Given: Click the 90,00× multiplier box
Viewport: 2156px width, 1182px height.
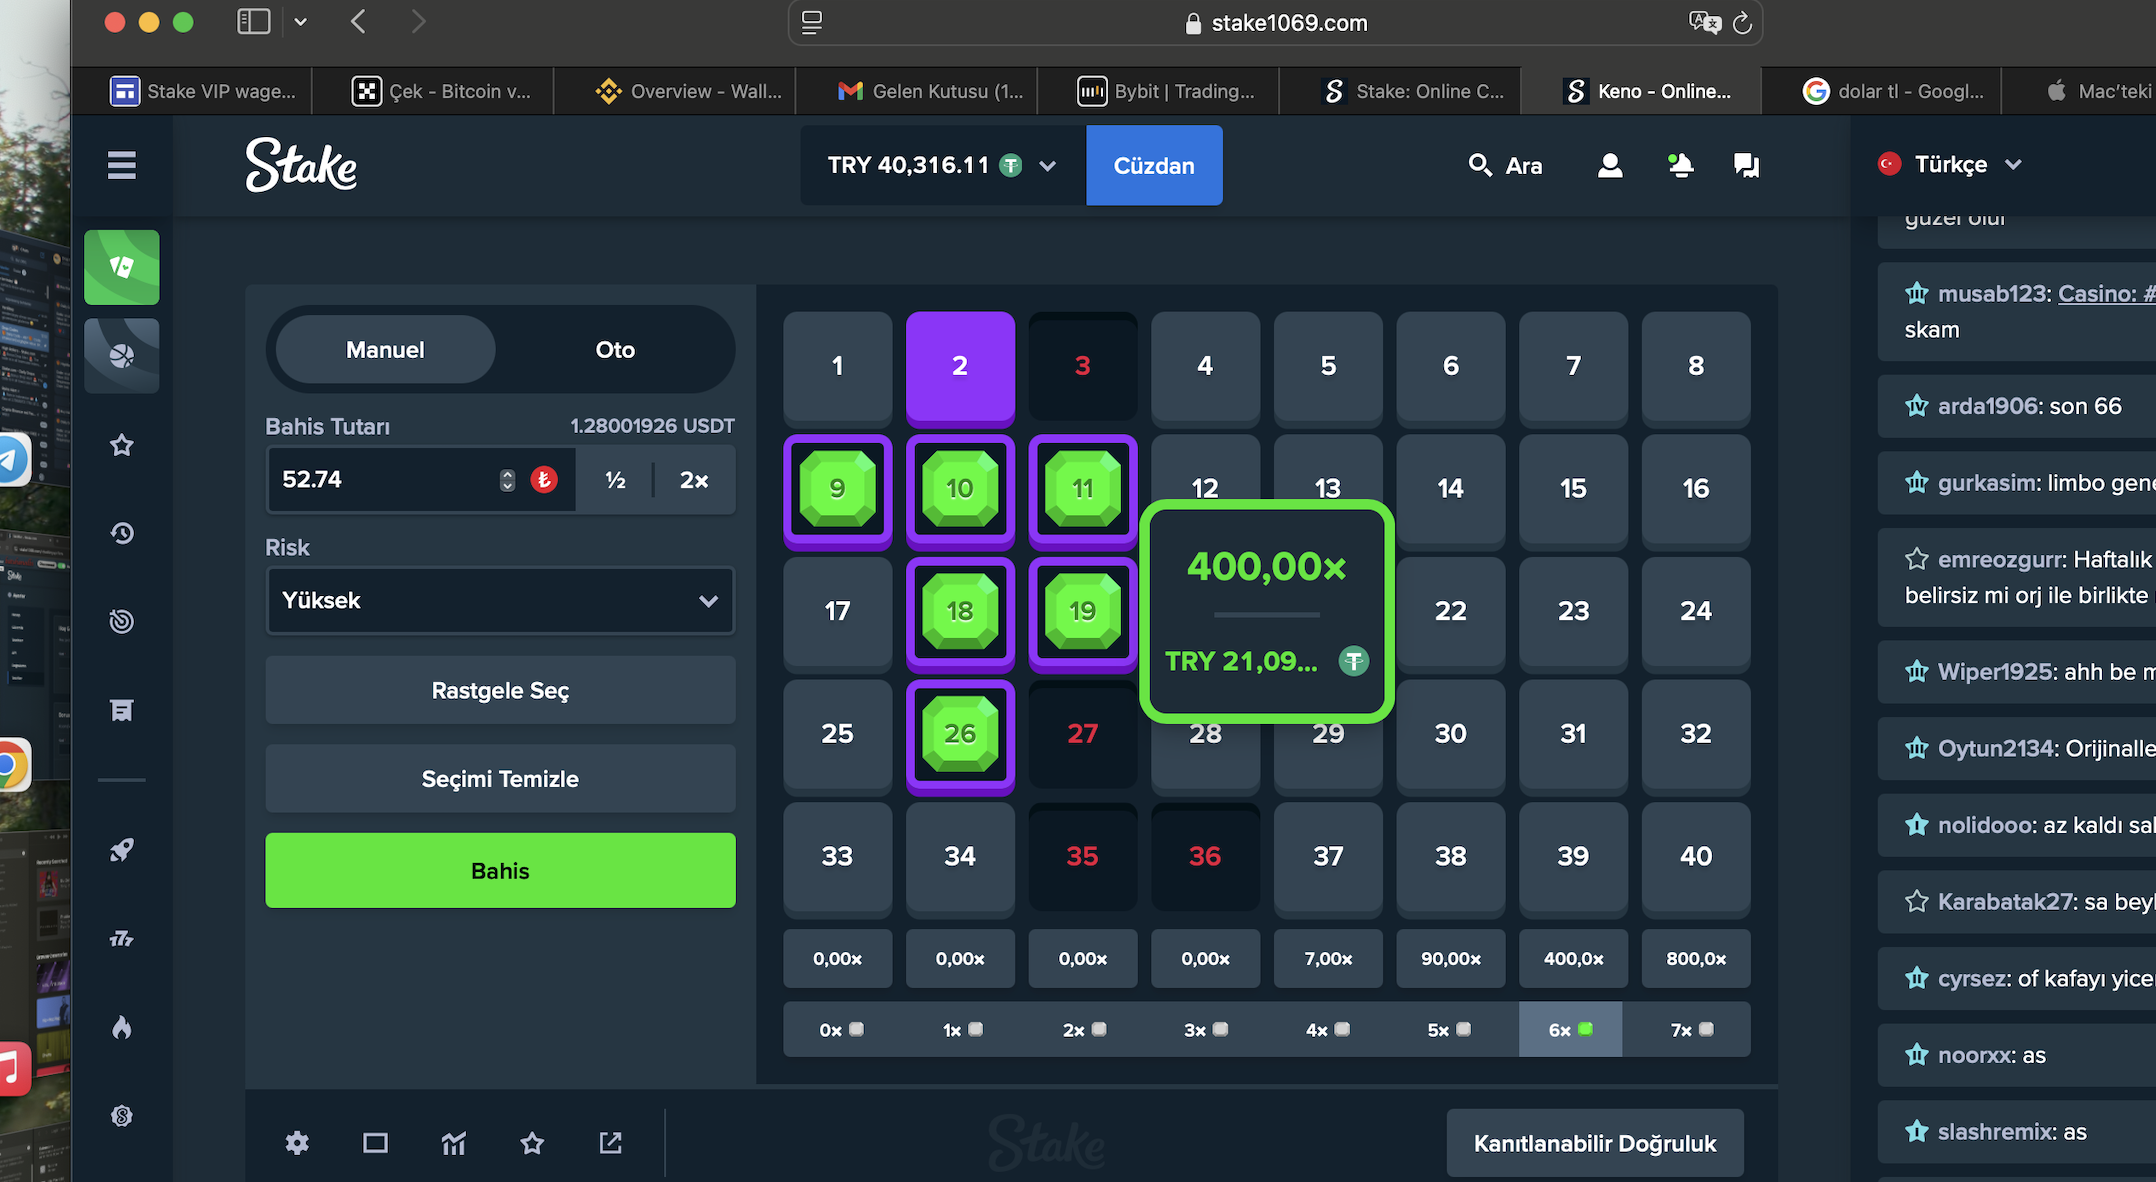Looking at the screenshot, I should (x=1451, y=959).
